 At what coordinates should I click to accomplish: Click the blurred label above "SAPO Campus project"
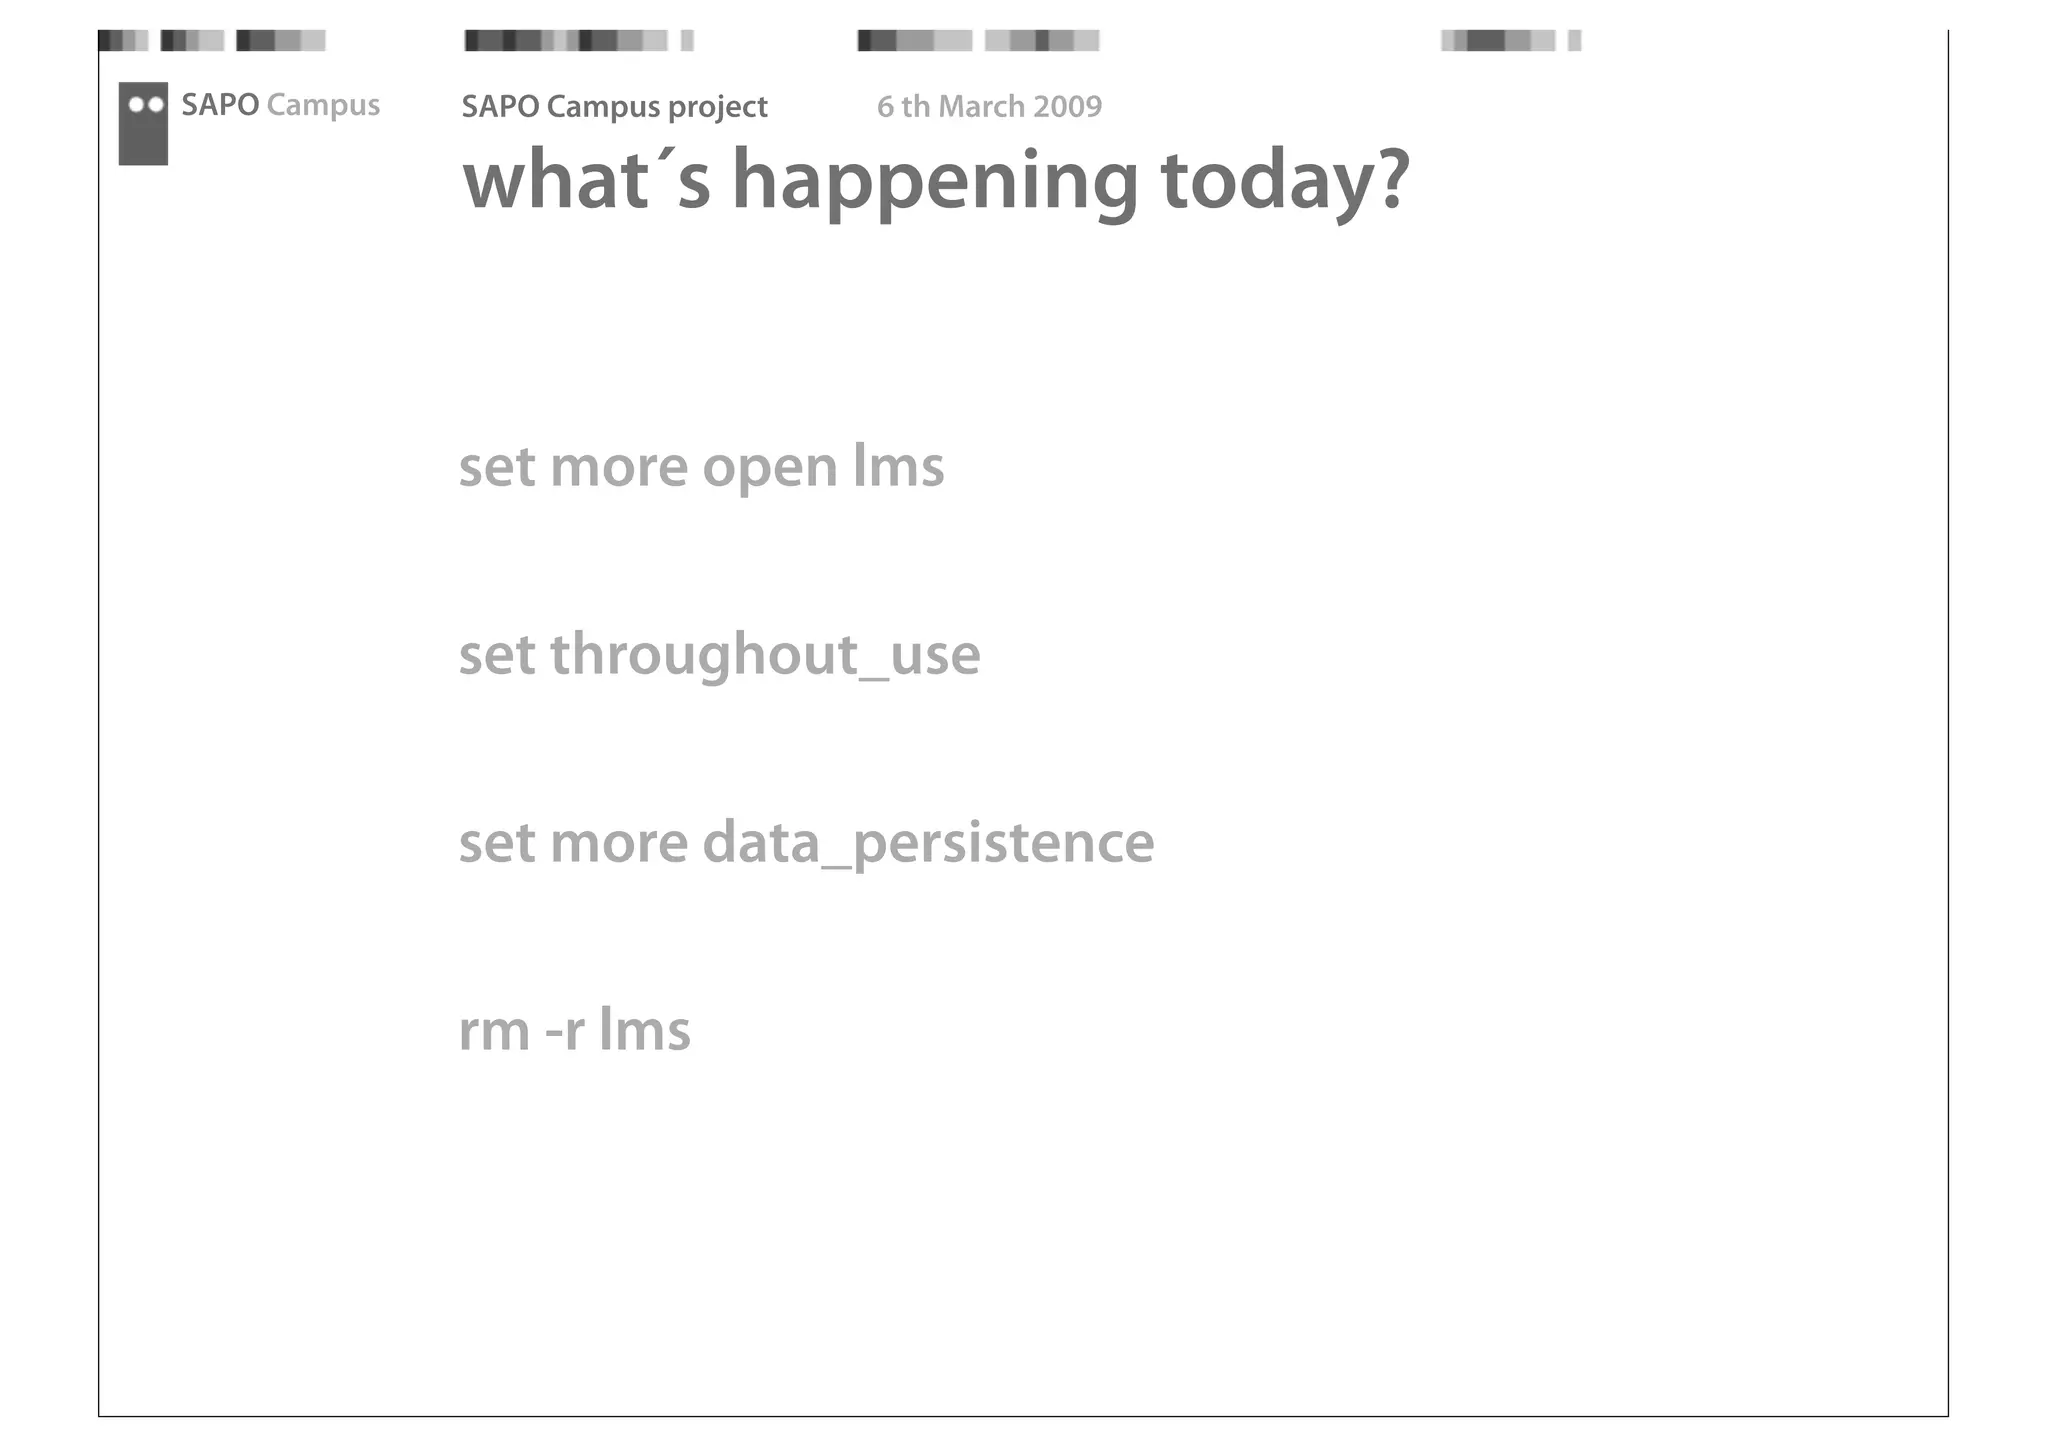[x=579, y=41]
